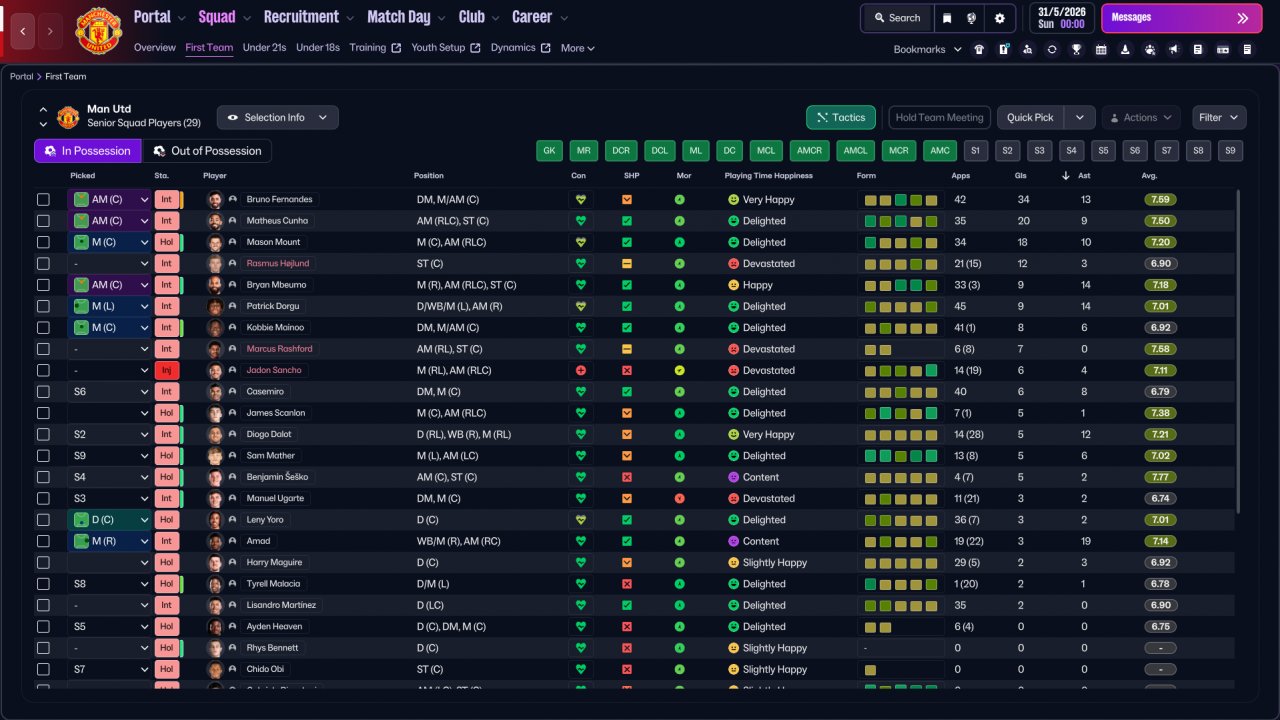The height and width of the screenshot is (720, 1280).
Task: Expand the Bookmarks dropdown
Action: point(928,49)
